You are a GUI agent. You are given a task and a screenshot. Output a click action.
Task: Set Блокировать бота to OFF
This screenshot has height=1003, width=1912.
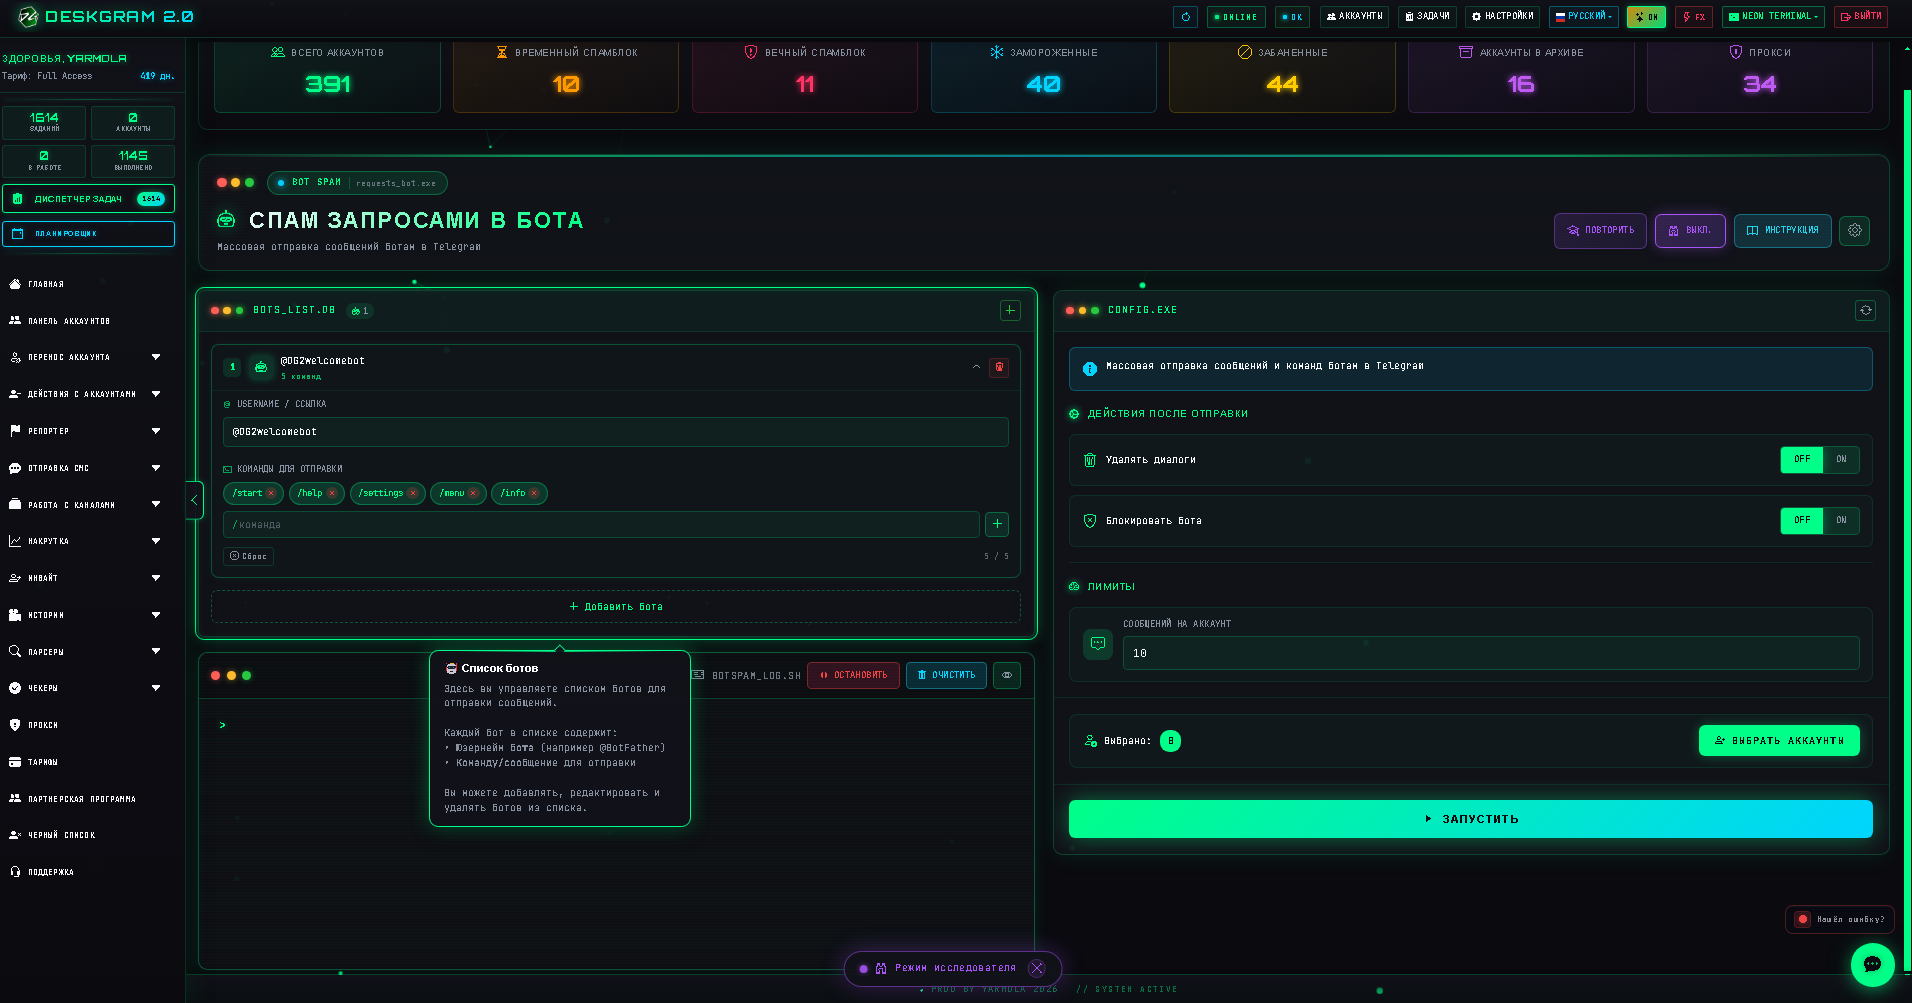pyautogui.click(x=1802, y=520)
